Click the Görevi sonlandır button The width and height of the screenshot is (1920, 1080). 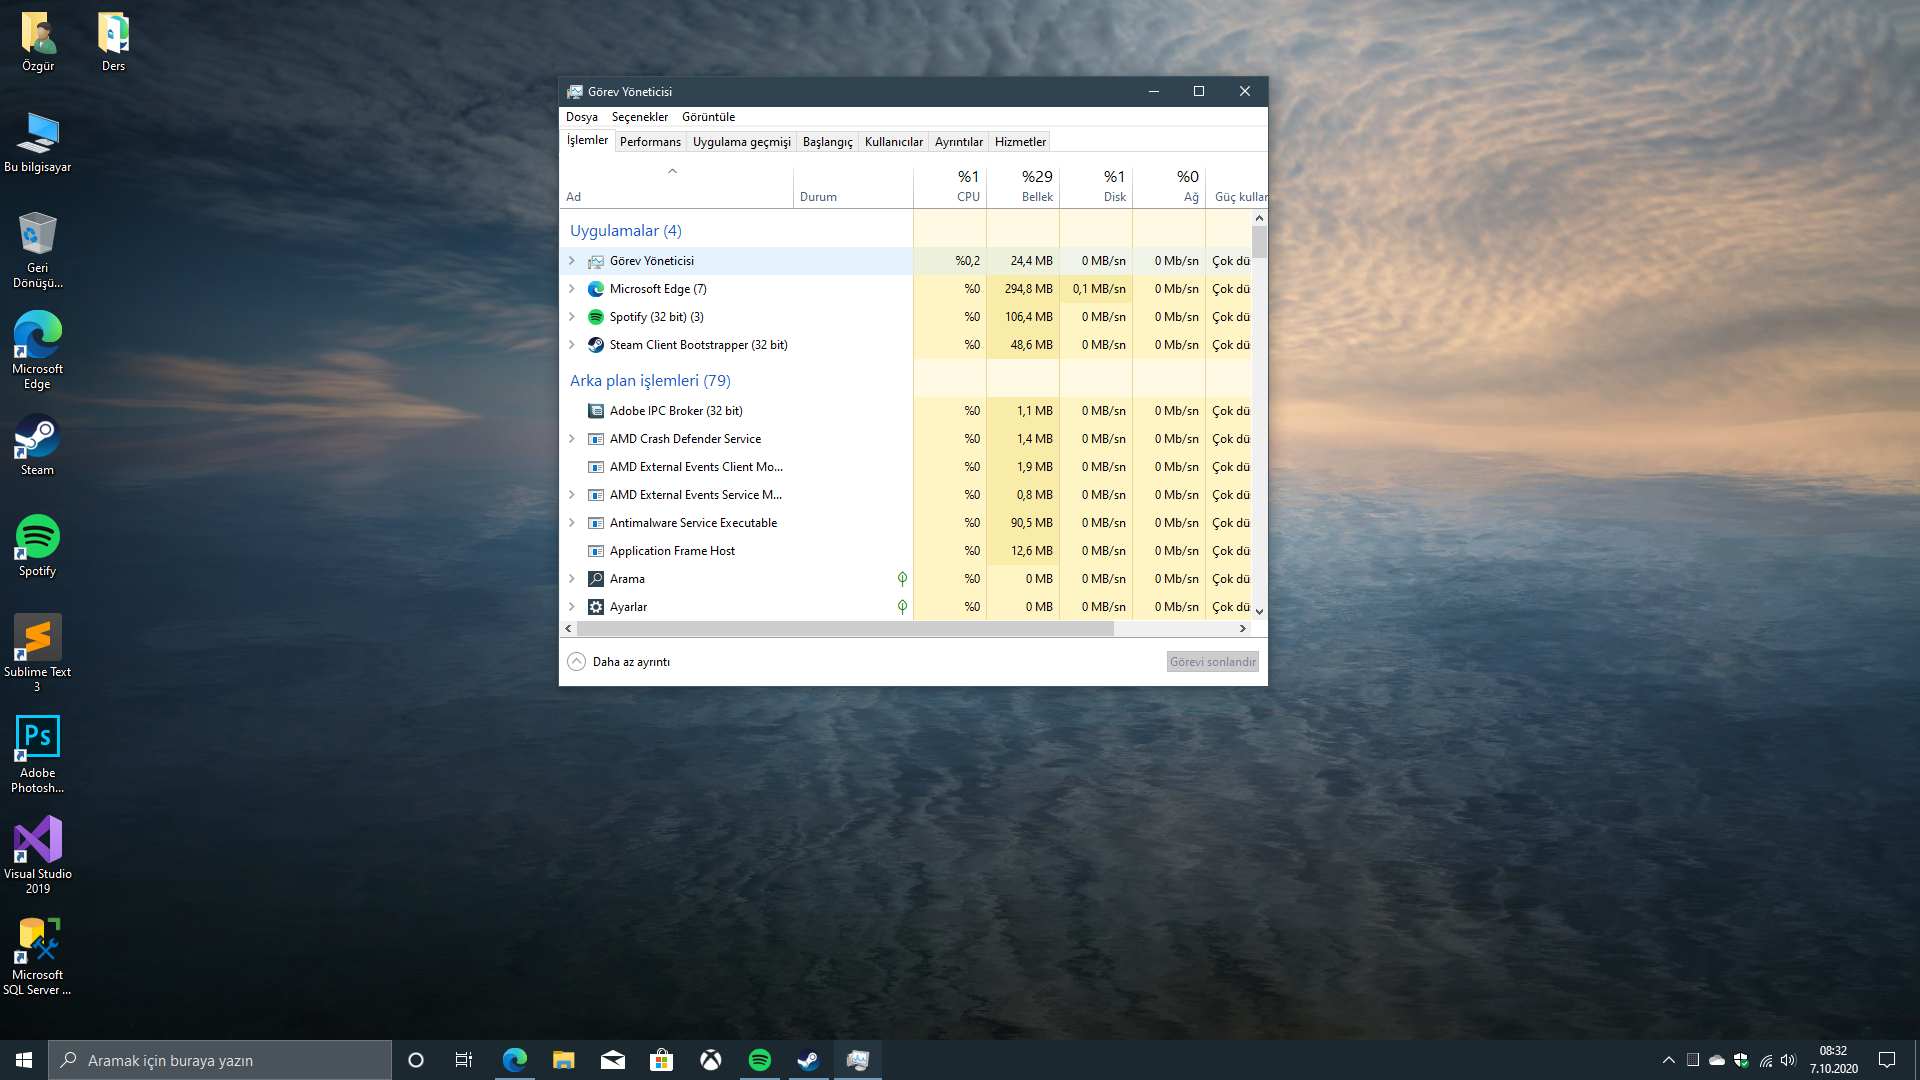click(x=1212, y=662)
